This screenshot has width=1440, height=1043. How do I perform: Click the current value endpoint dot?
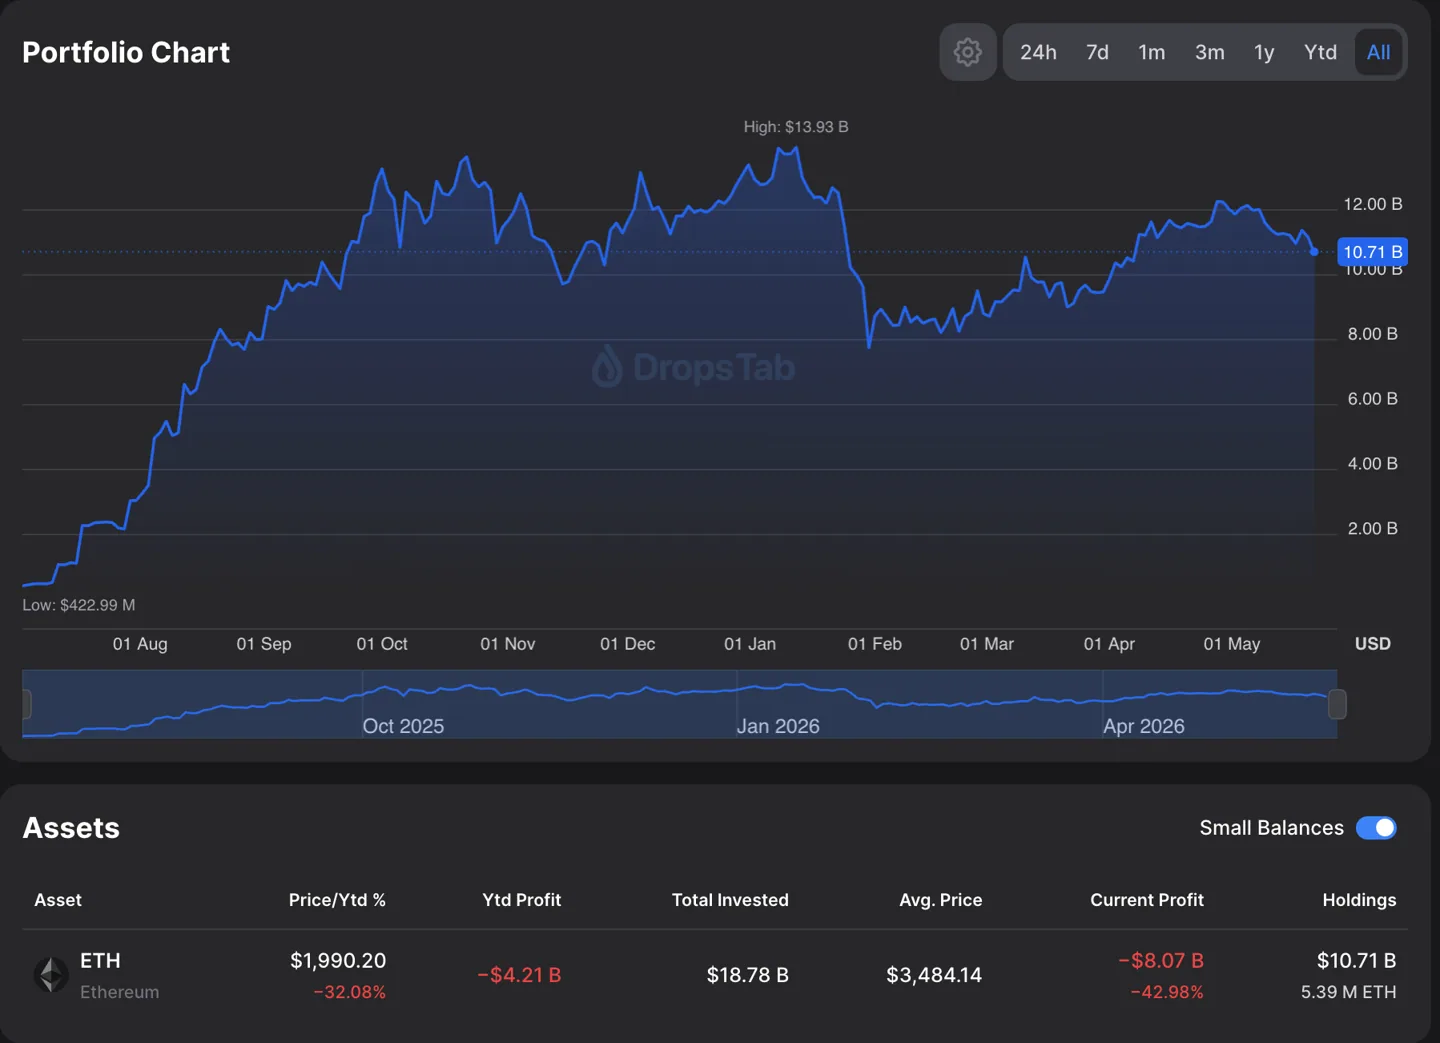(x=1314, y=252)
